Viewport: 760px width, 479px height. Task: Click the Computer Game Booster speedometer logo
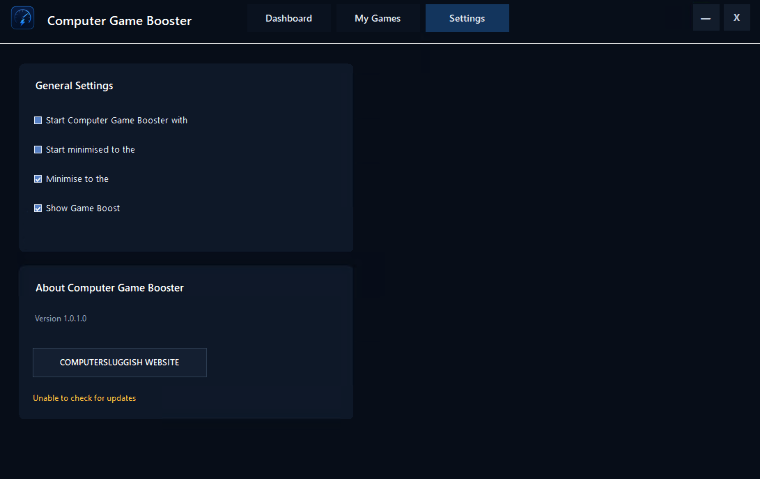coord(22,18)
